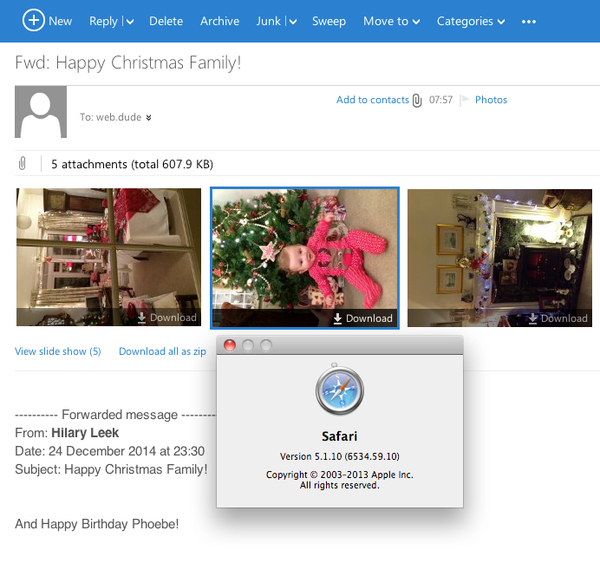Delete this email via toolbar
600x583 pixels.
coord(166,21)
